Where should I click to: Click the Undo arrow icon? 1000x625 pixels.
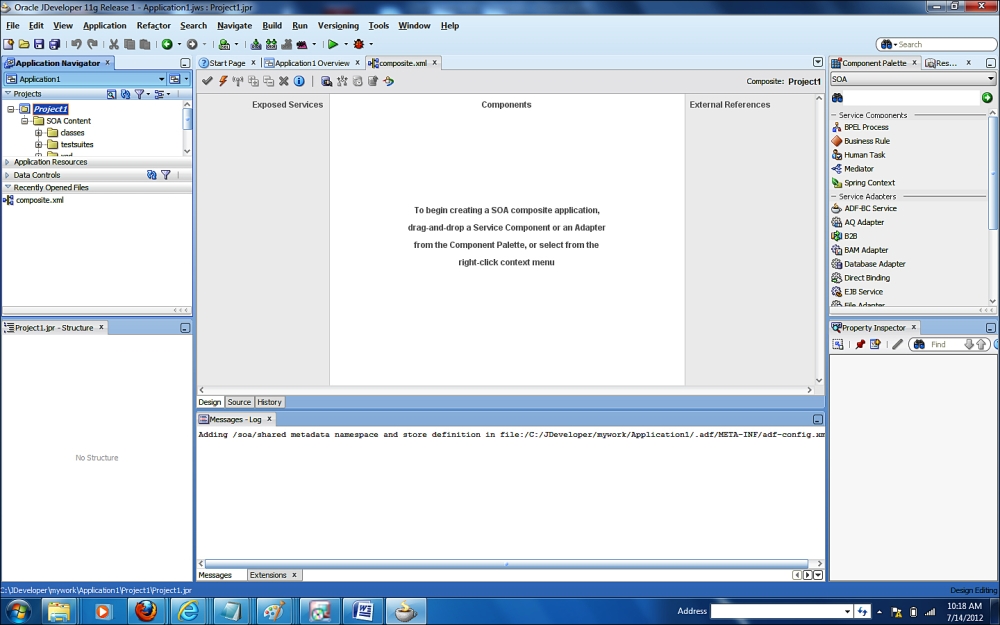coord(76,44)
